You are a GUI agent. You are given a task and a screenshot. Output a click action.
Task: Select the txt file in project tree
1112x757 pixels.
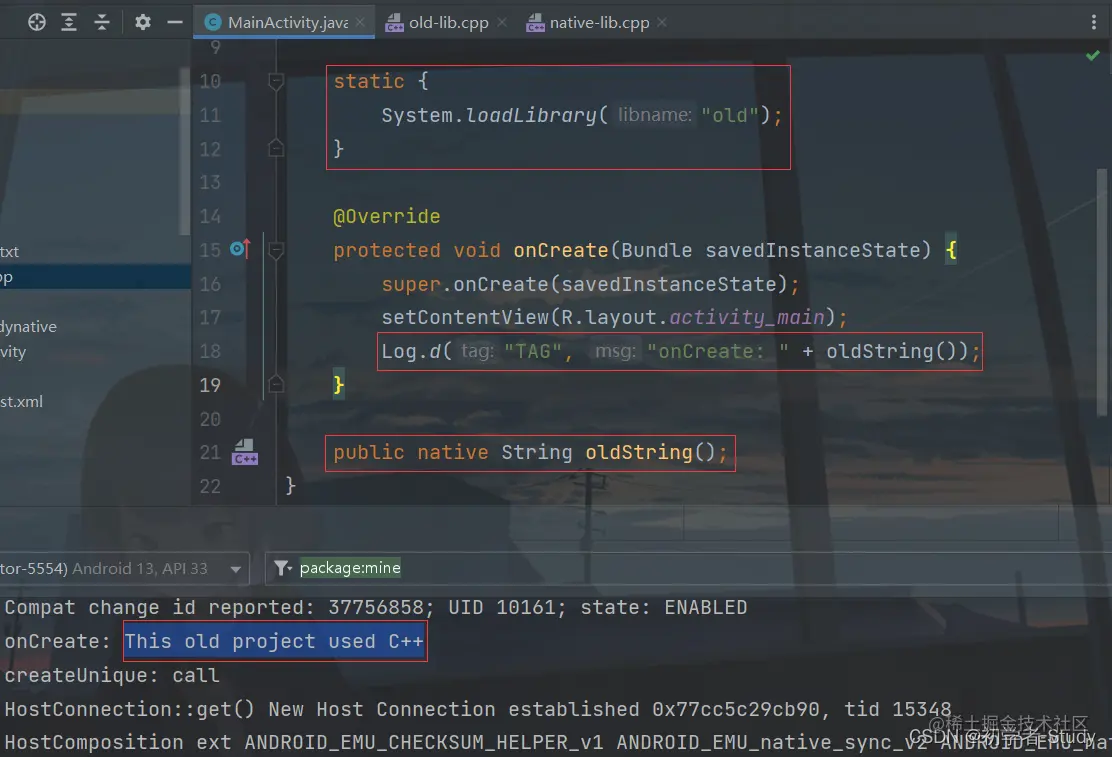[x=10, y=252]
